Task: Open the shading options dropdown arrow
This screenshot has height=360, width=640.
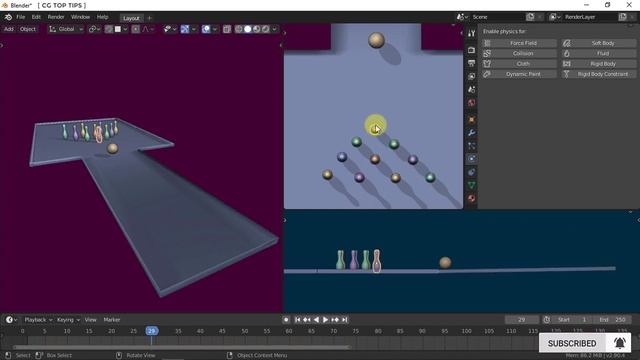Action: (274, 29)
